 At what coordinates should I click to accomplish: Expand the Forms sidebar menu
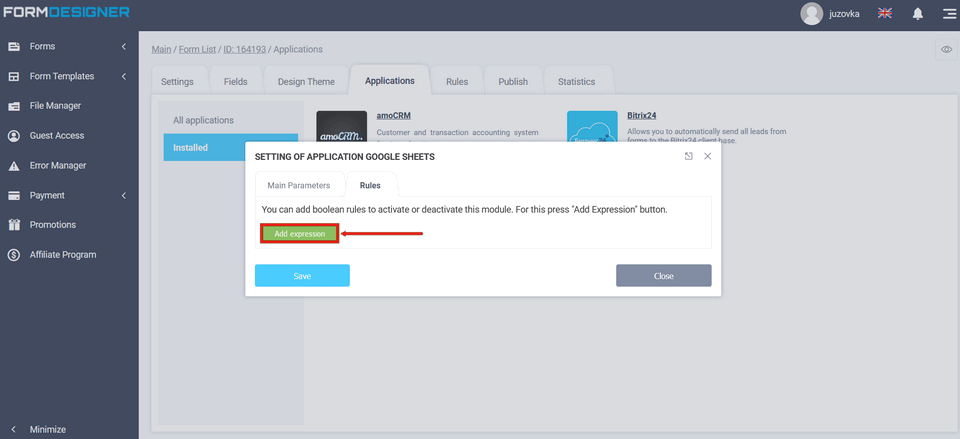click(68, 47)
